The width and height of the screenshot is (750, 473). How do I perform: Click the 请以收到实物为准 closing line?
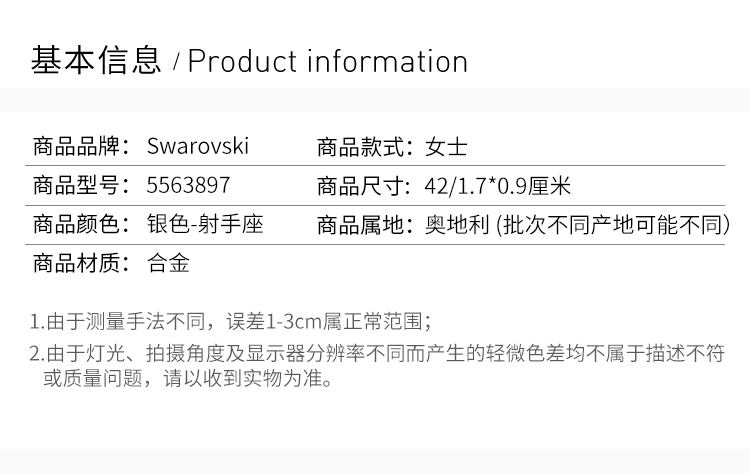(248, 378)
